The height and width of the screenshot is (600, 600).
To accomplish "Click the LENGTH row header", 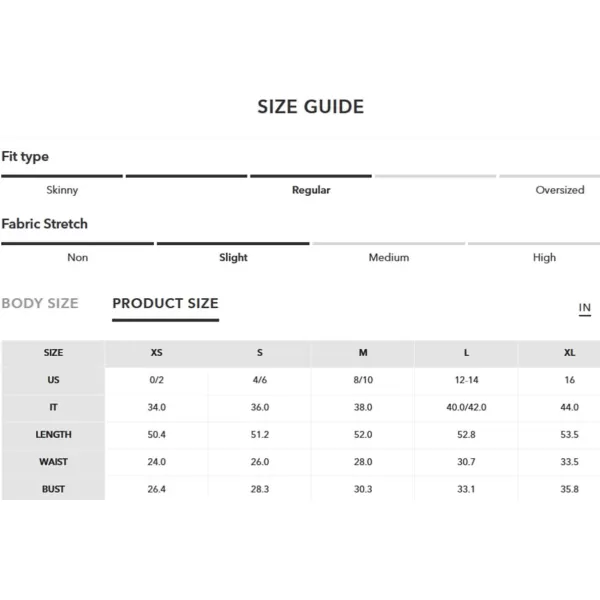I will tap(53, 435).
